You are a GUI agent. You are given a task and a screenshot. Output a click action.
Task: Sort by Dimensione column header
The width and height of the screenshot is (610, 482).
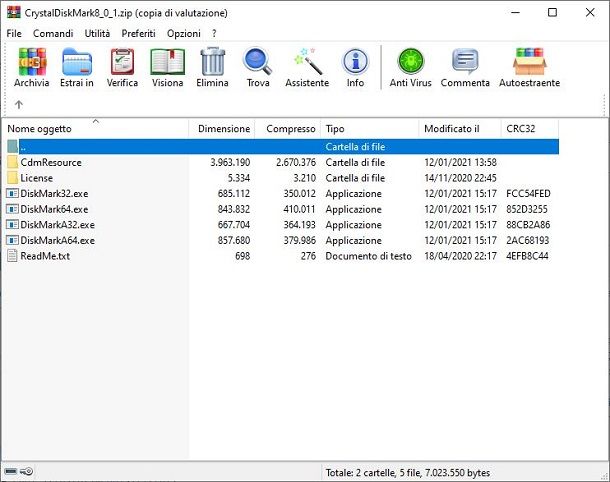click(222, 129)
